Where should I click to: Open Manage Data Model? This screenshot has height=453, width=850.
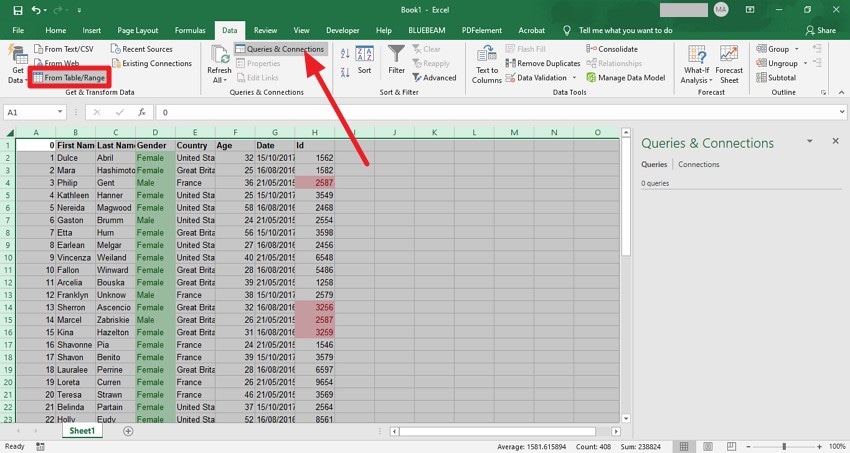pos(626,77)
